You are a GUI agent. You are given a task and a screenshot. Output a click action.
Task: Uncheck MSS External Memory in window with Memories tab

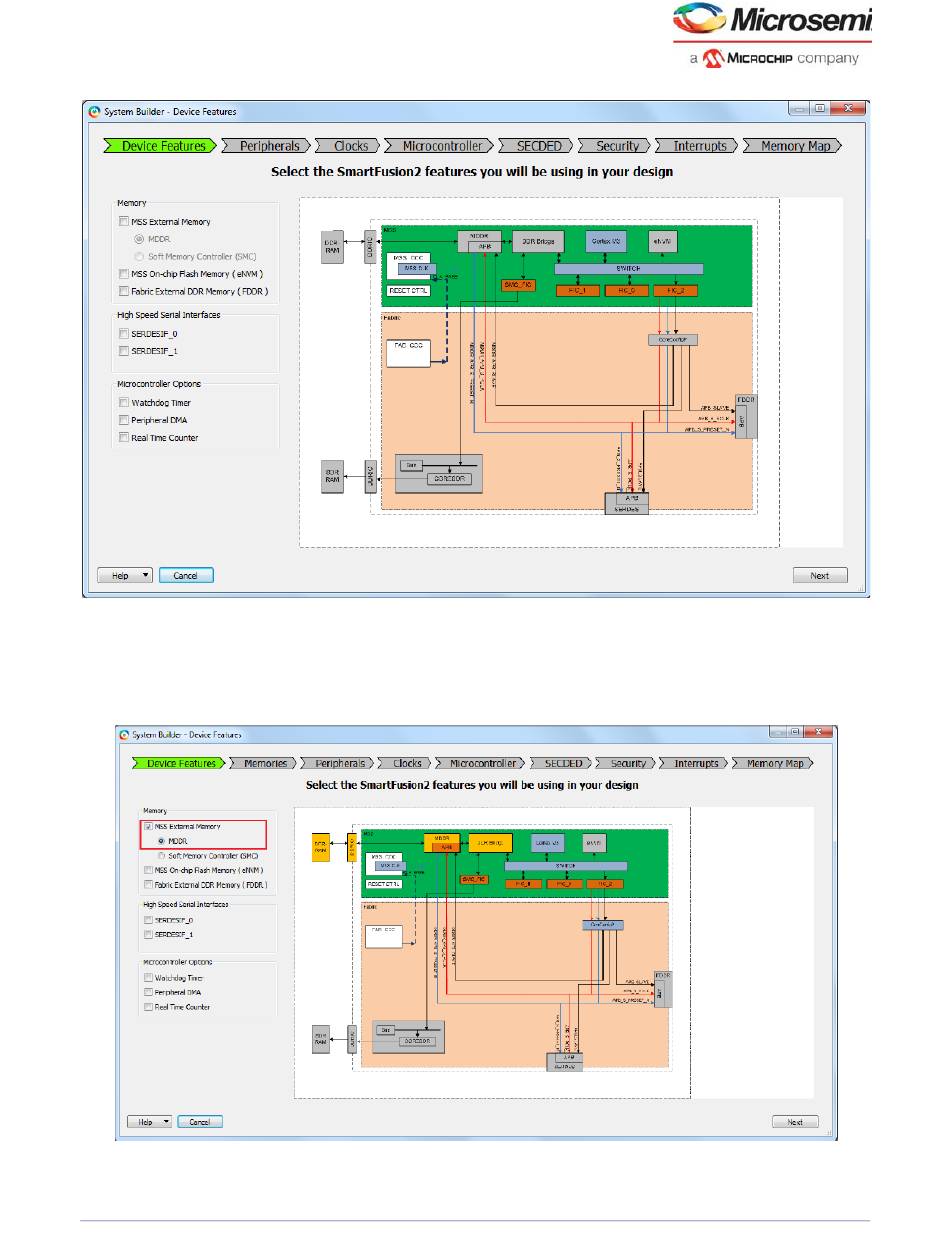tap(149, 827)
